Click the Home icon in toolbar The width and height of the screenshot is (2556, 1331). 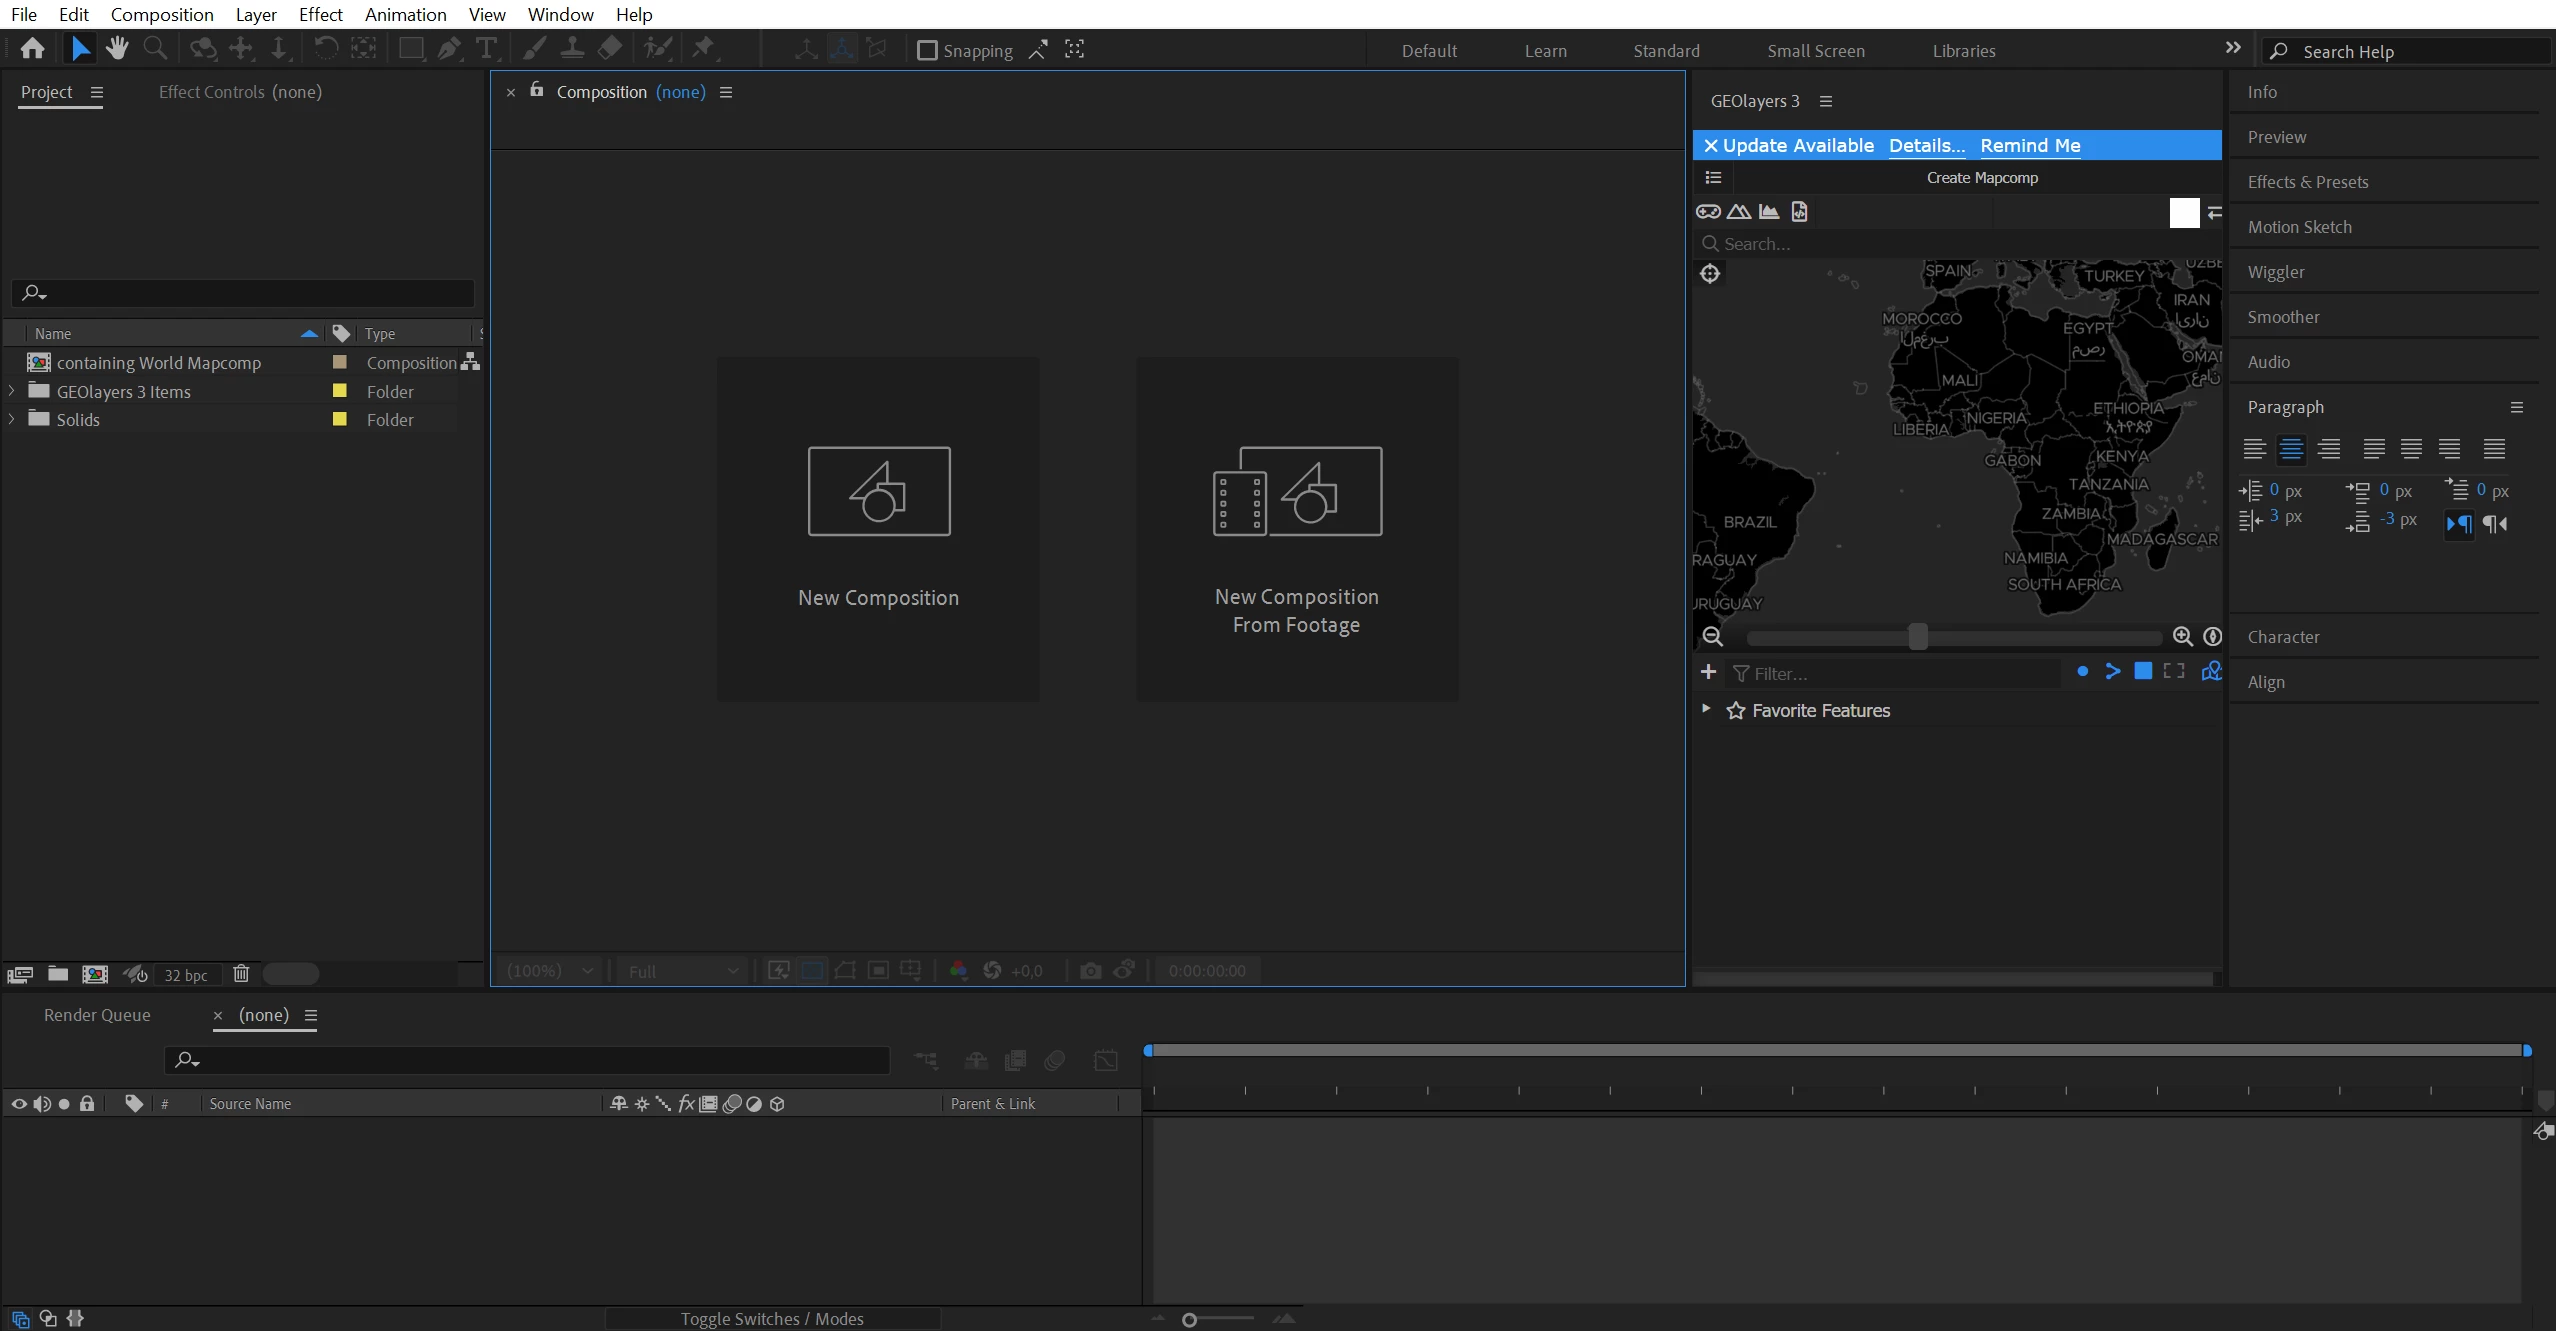(32, 48)
